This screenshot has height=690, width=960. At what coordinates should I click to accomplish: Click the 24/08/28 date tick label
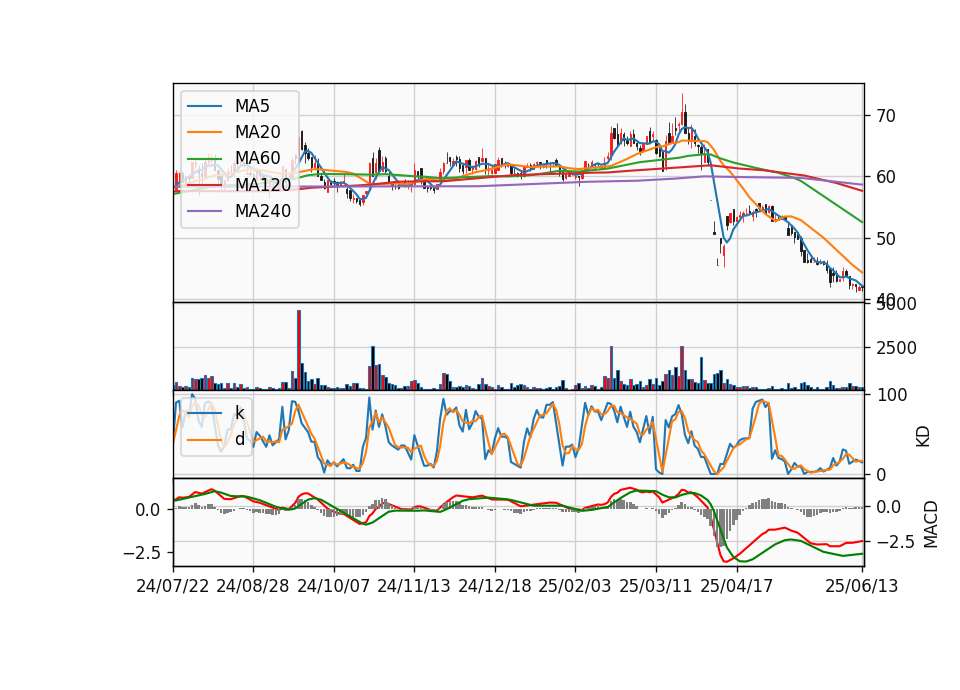(x=253, y=586)
